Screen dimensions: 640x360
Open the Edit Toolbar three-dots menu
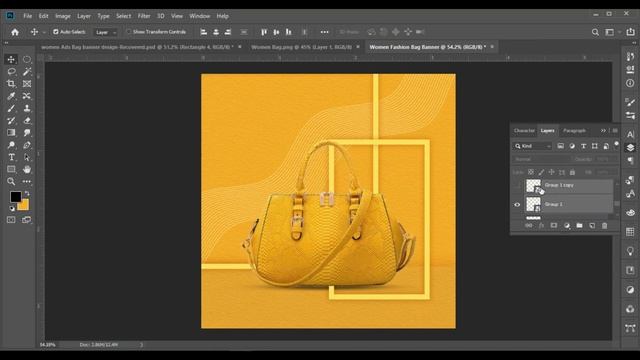click(27, 182)
